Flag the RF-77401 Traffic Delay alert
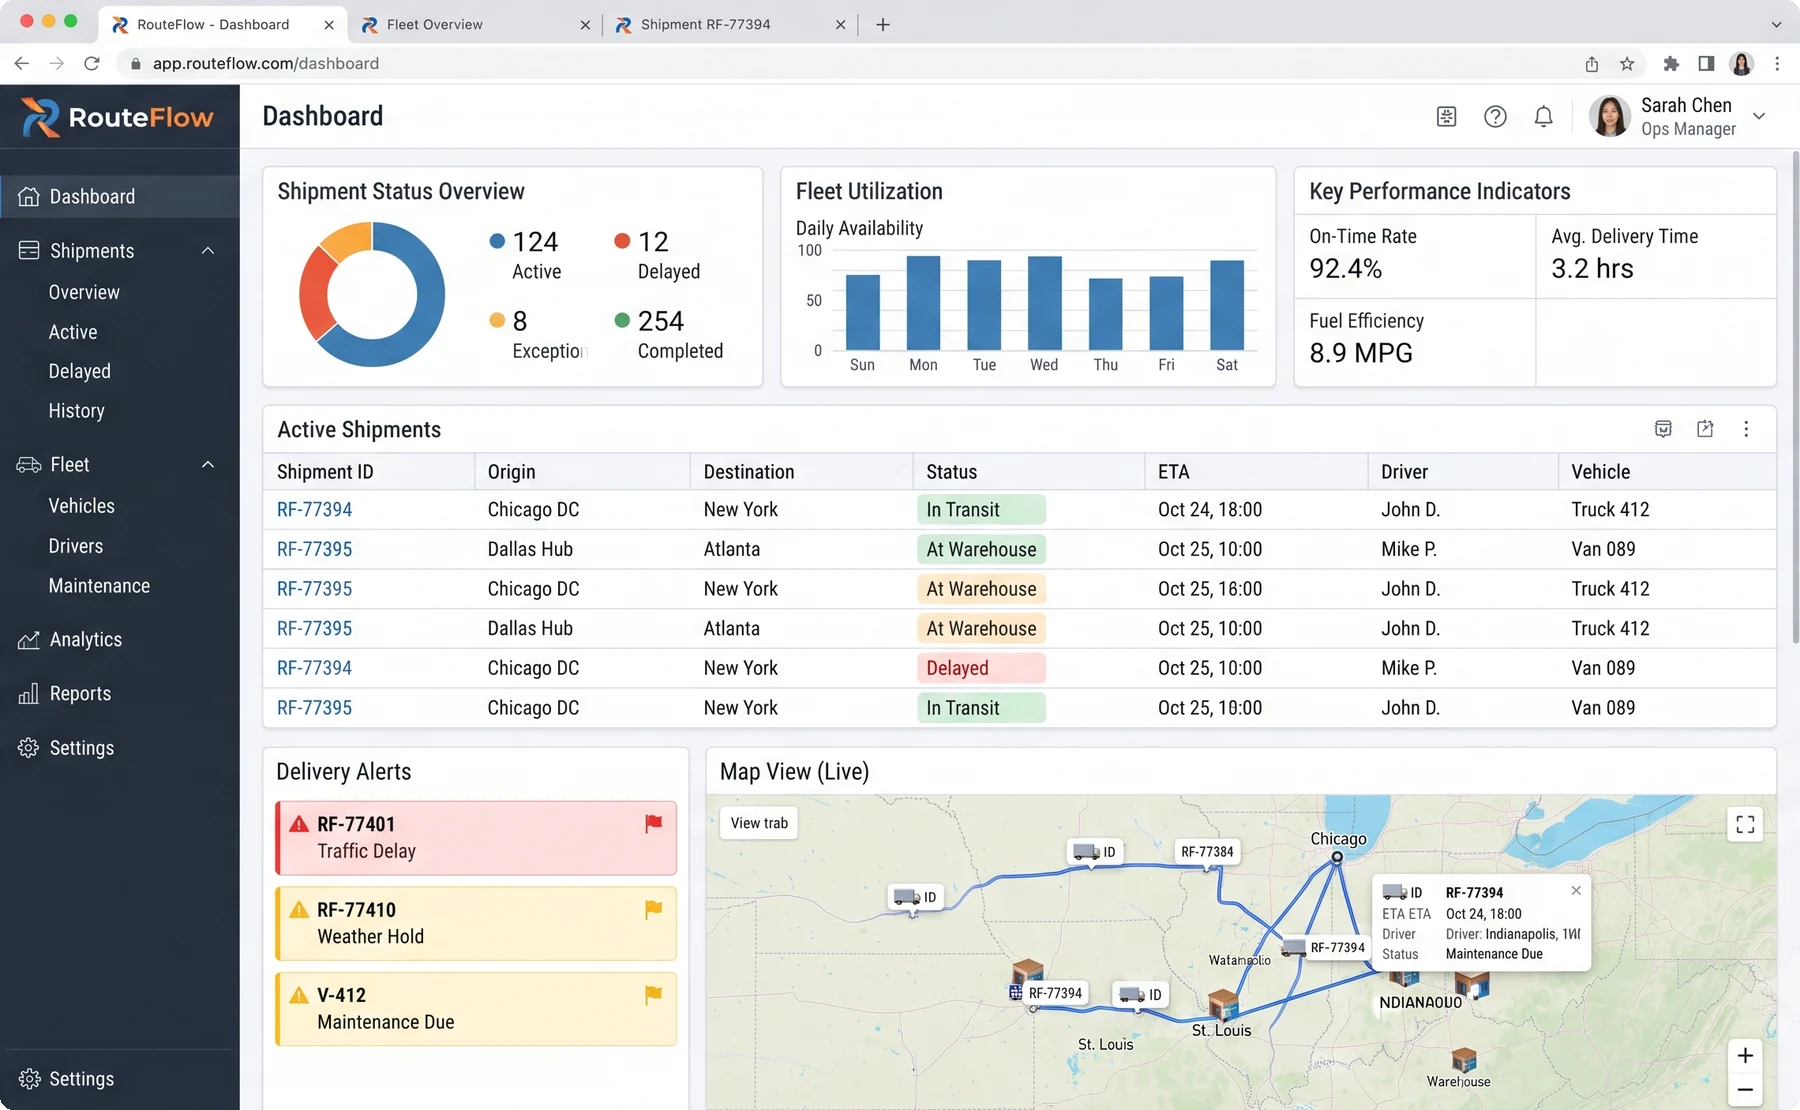Image resolution: width=1800 pixels, height=1110 pixels. (653, 824)
